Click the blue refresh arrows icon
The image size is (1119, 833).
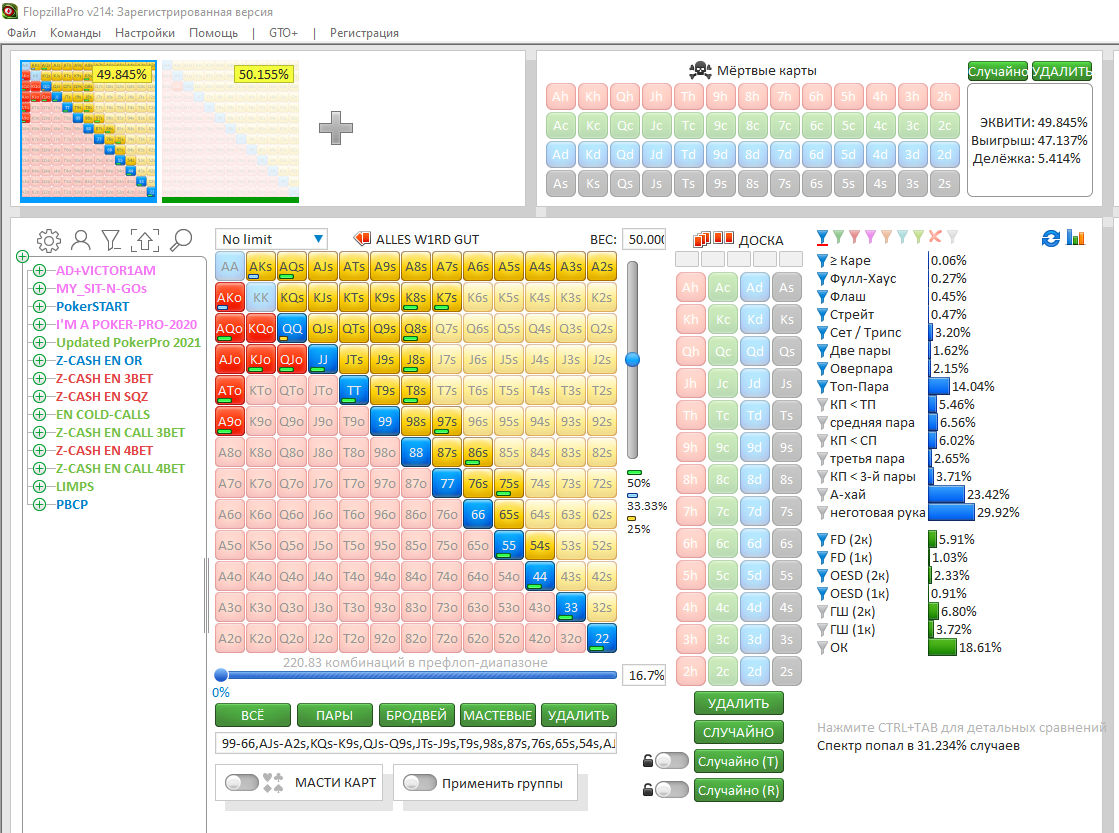pos(1050,238)
